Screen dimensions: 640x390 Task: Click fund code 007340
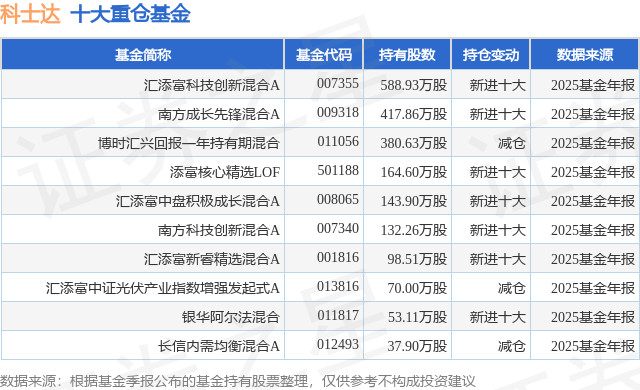pyautogui.click(x=338, y=228)
